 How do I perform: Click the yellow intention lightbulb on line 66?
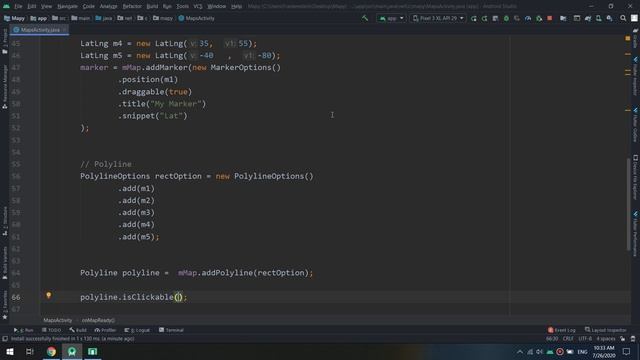pos(49,295)
